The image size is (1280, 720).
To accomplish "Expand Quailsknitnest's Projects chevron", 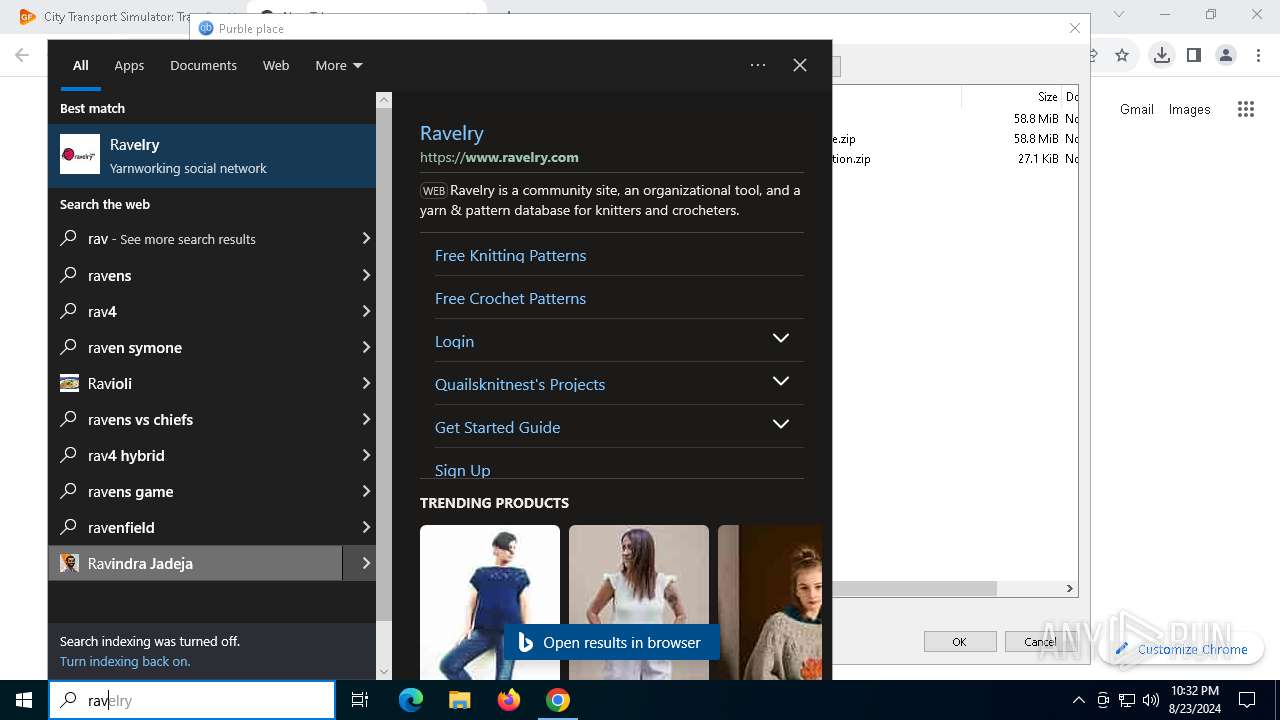I will pyautogui.click(x=781, y=382).
